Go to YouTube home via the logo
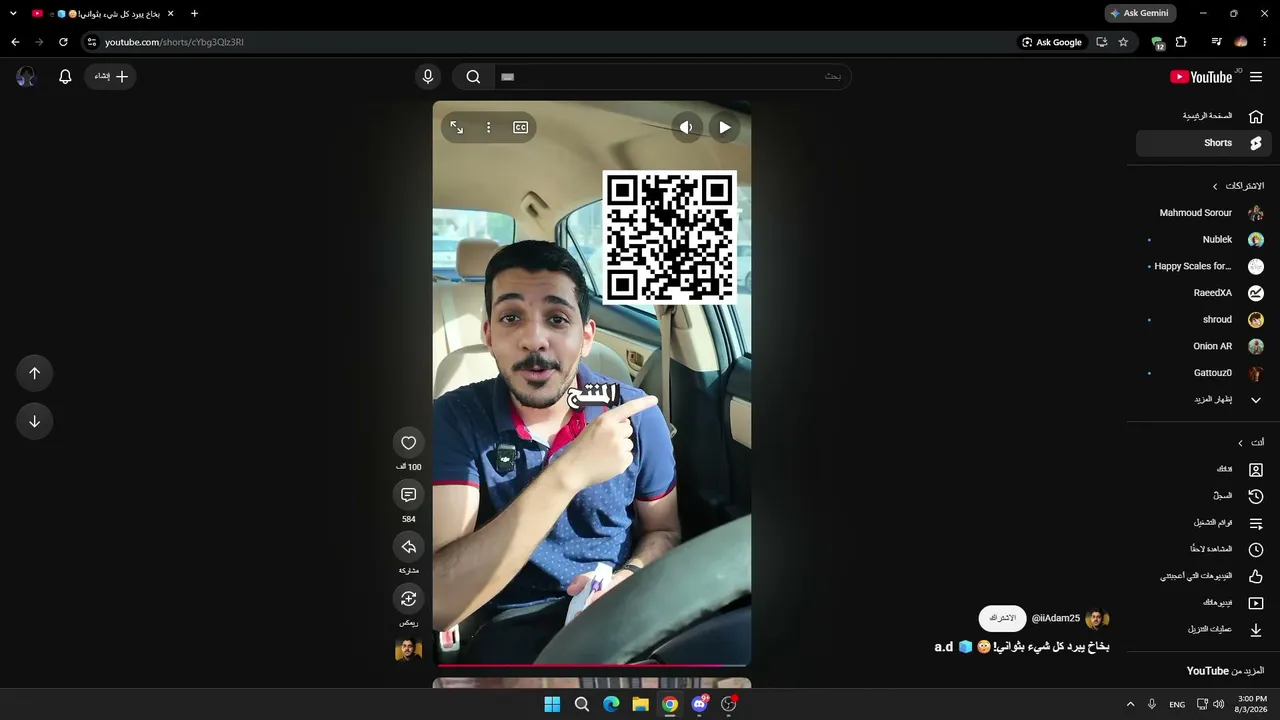 (1201, 77)
